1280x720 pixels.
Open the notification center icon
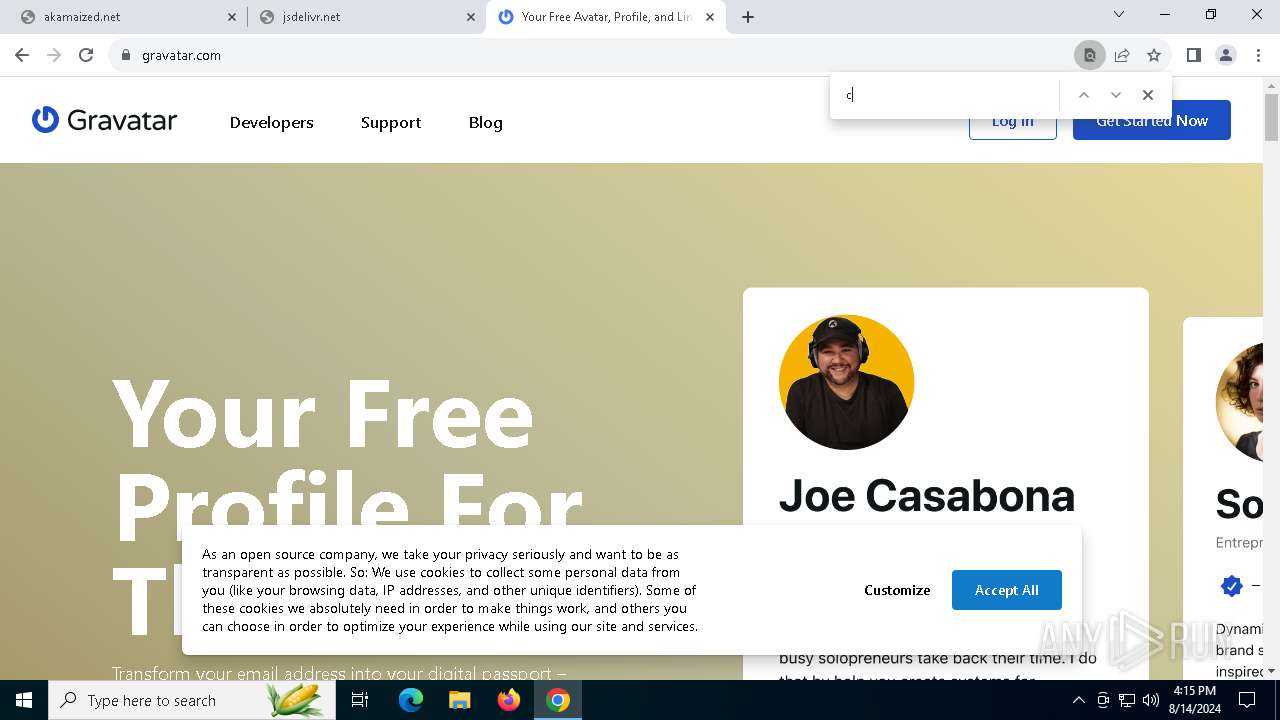pyautogui.click(x=1247, y=700)
